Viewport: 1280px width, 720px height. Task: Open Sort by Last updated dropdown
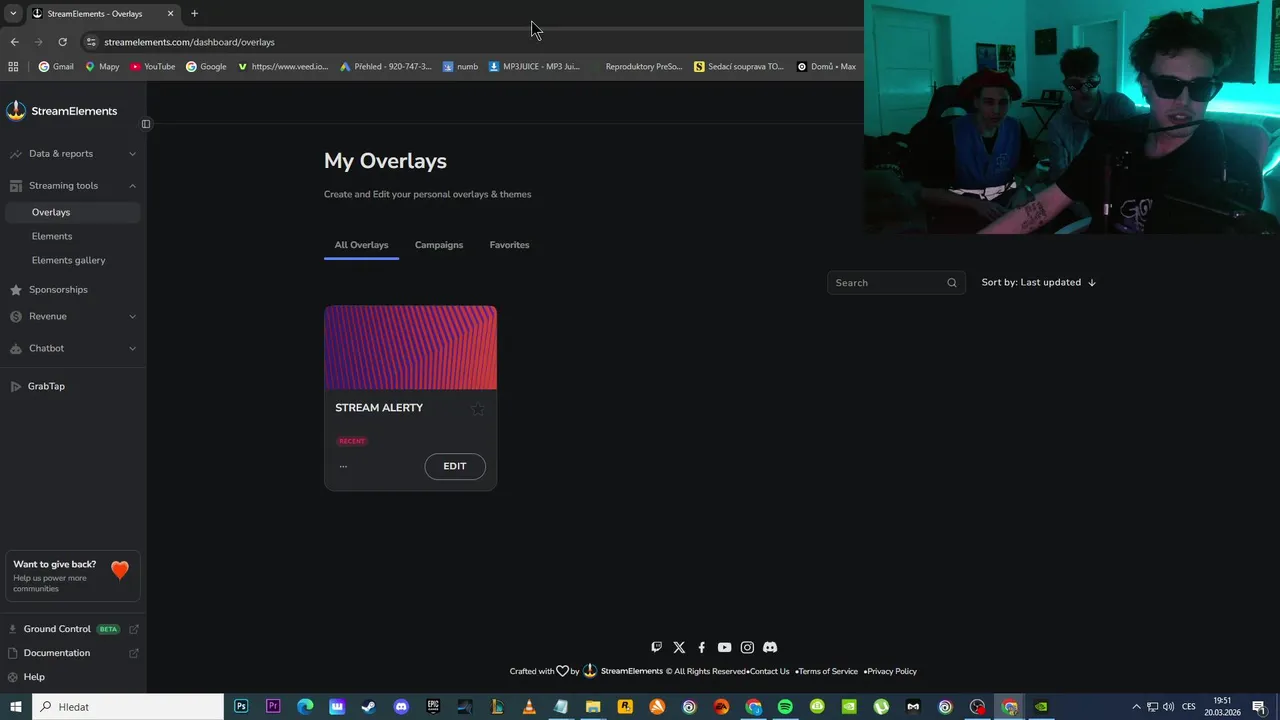tap(1038, 283)
